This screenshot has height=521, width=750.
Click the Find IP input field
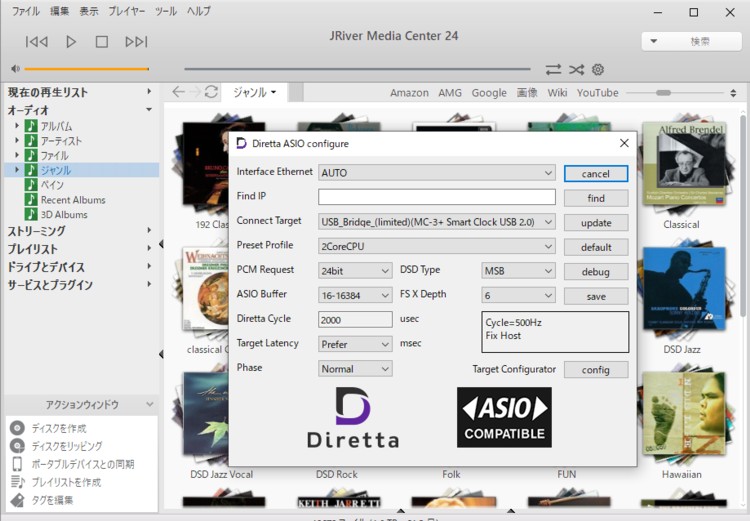437,197
